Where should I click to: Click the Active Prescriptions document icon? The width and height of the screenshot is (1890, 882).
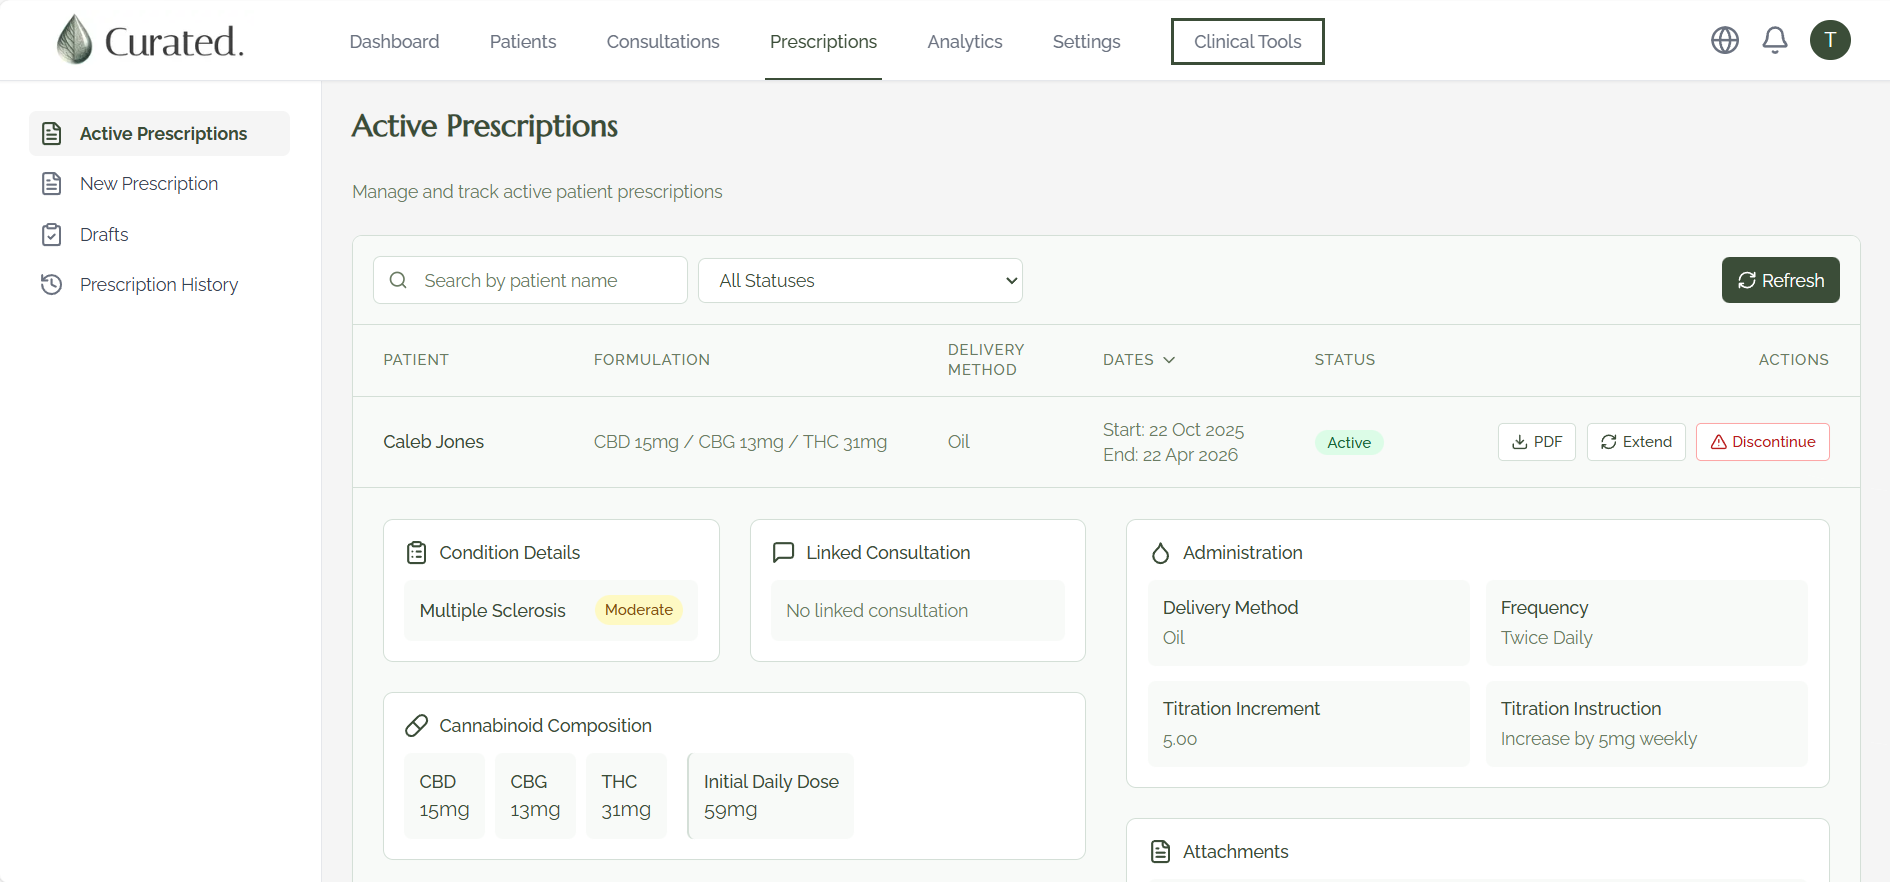pos(52,134)
